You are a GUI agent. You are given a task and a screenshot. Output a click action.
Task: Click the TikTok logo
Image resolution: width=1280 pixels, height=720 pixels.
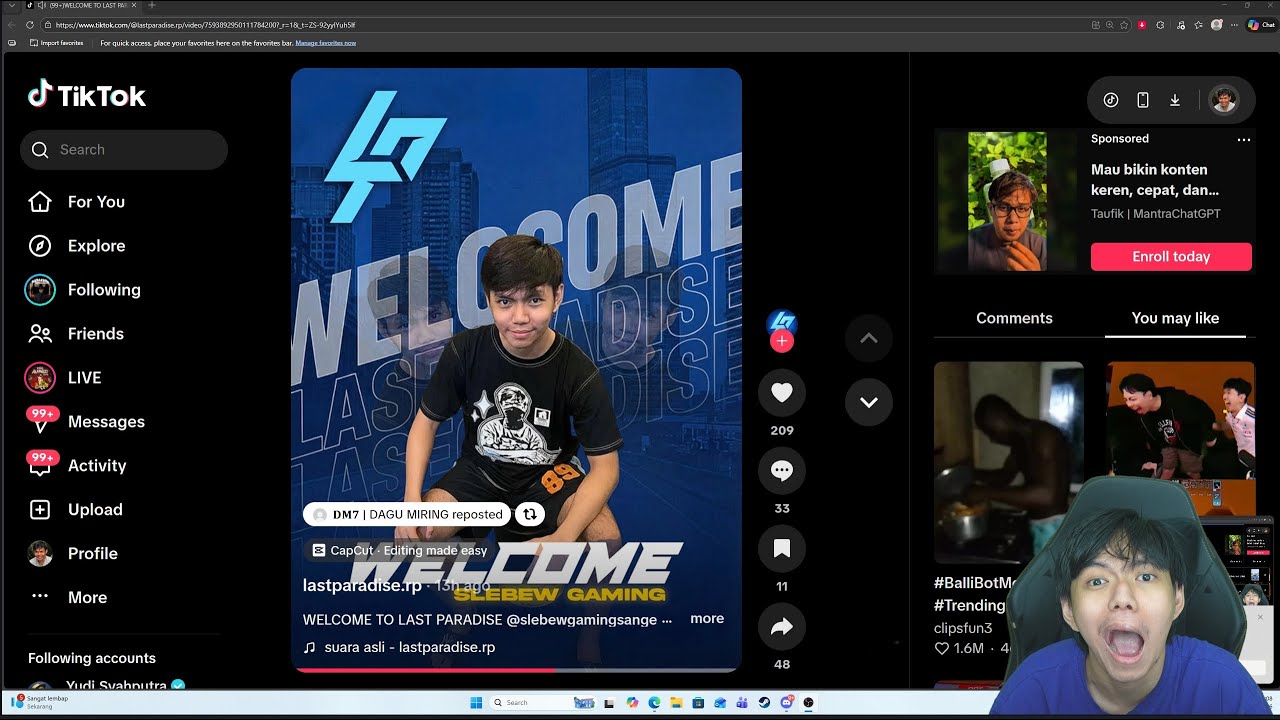click(x=87, y=95)
